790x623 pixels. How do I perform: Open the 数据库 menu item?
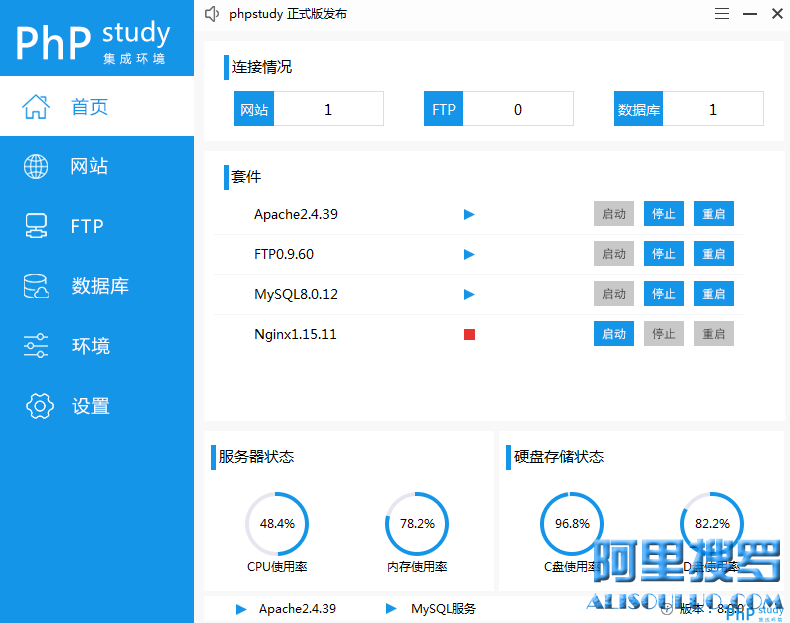click(x=97, y=286)
